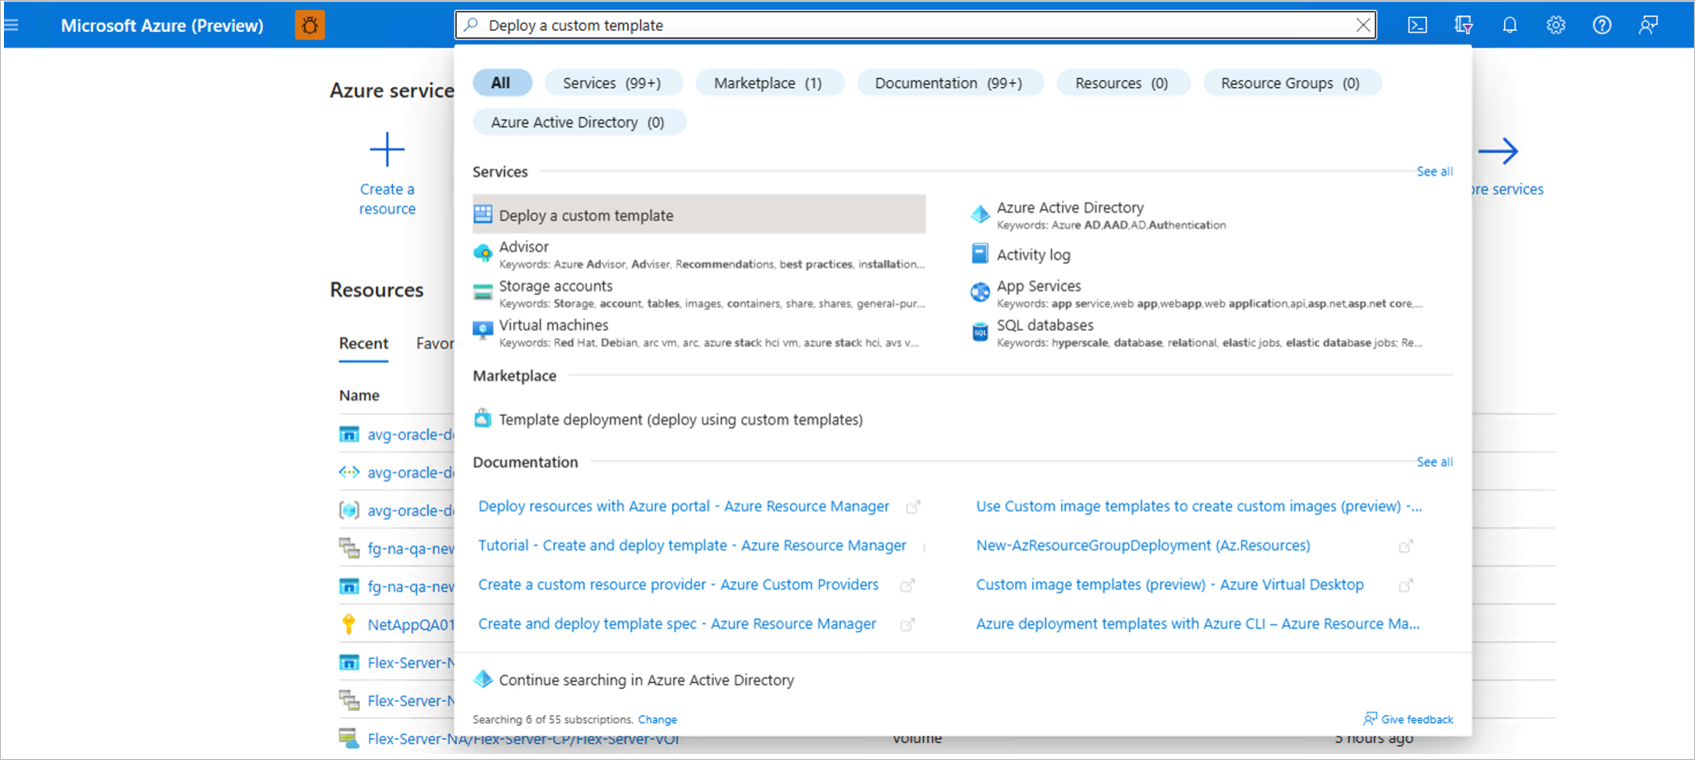Viewport: 1695px width, 760px height.
Task: Filter results by Services (99+)
Action: [x=612, y=83]
